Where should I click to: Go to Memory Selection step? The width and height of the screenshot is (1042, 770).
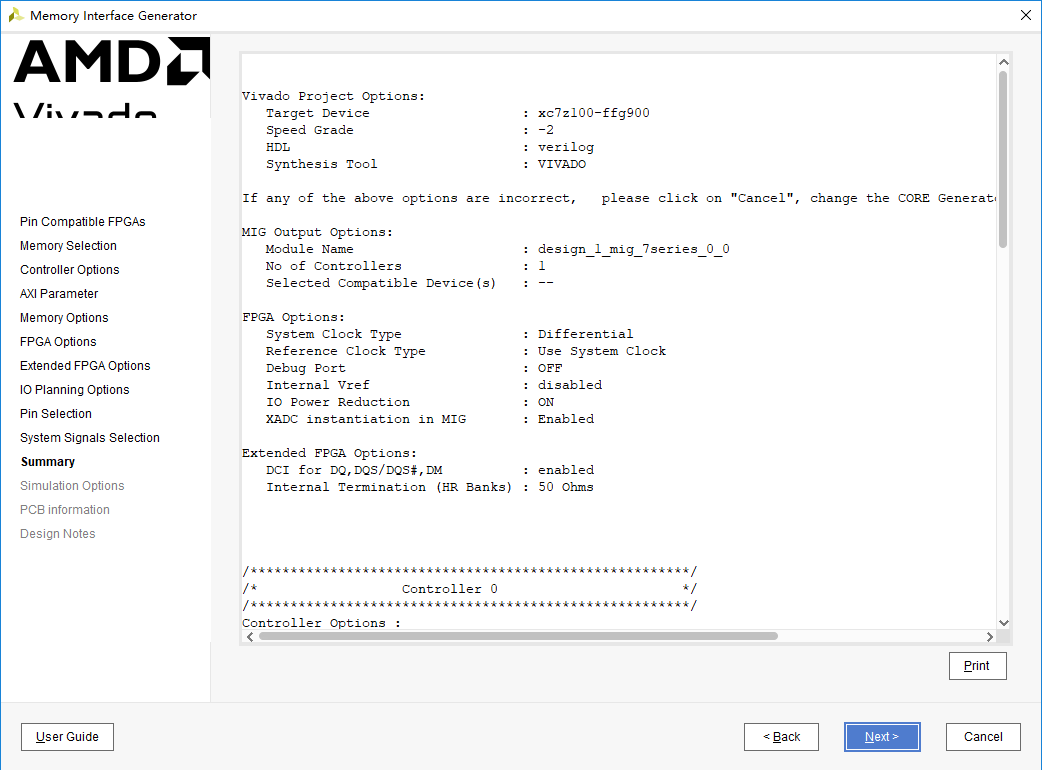click(68, 246)
